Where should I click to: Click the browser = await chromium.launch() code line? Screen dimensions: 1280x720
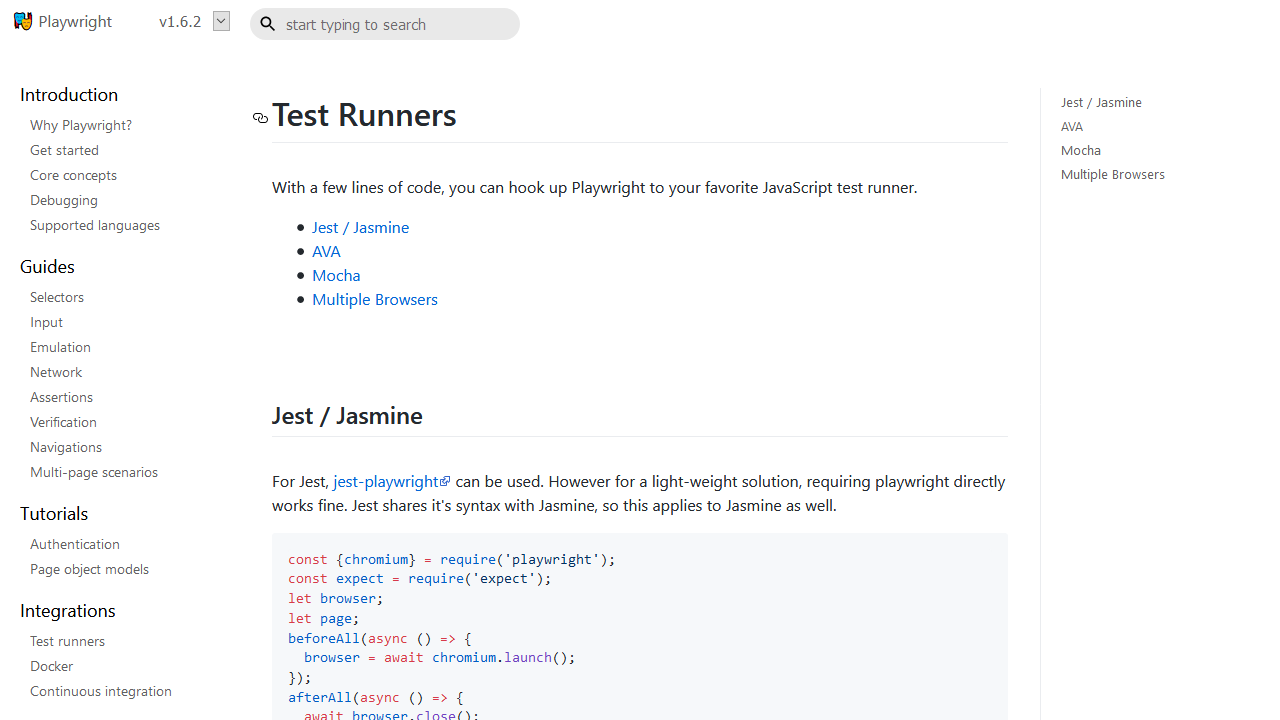[x=440, y=657]
